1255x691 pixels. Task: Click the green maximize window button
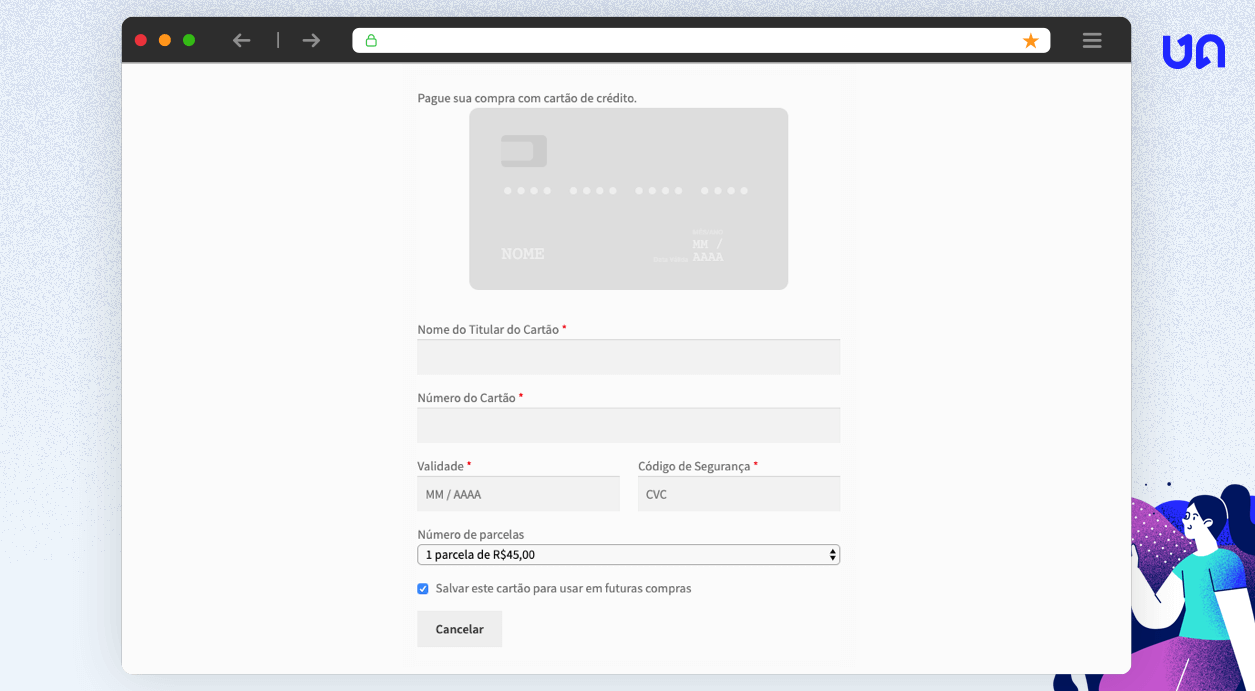[189, 40]
